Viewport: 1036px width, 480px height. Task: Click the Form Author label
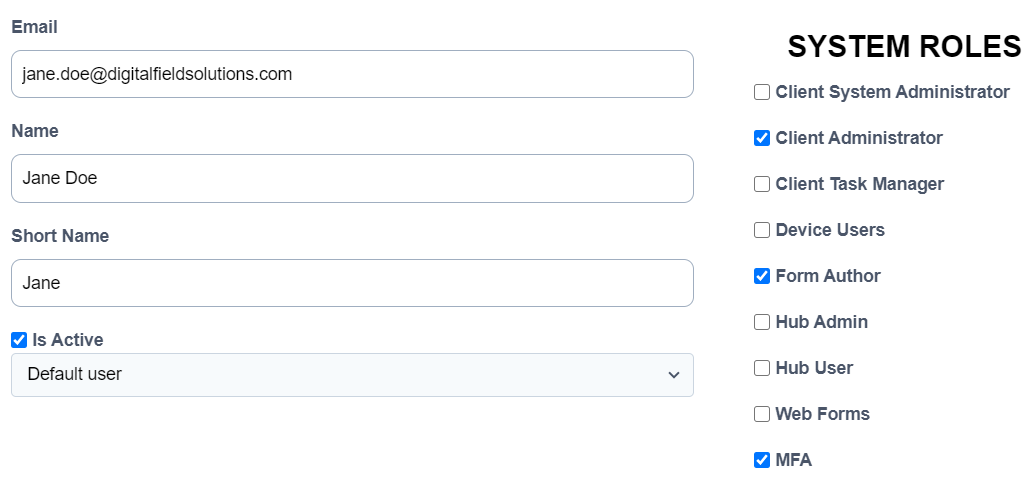[x=828, y=276]
